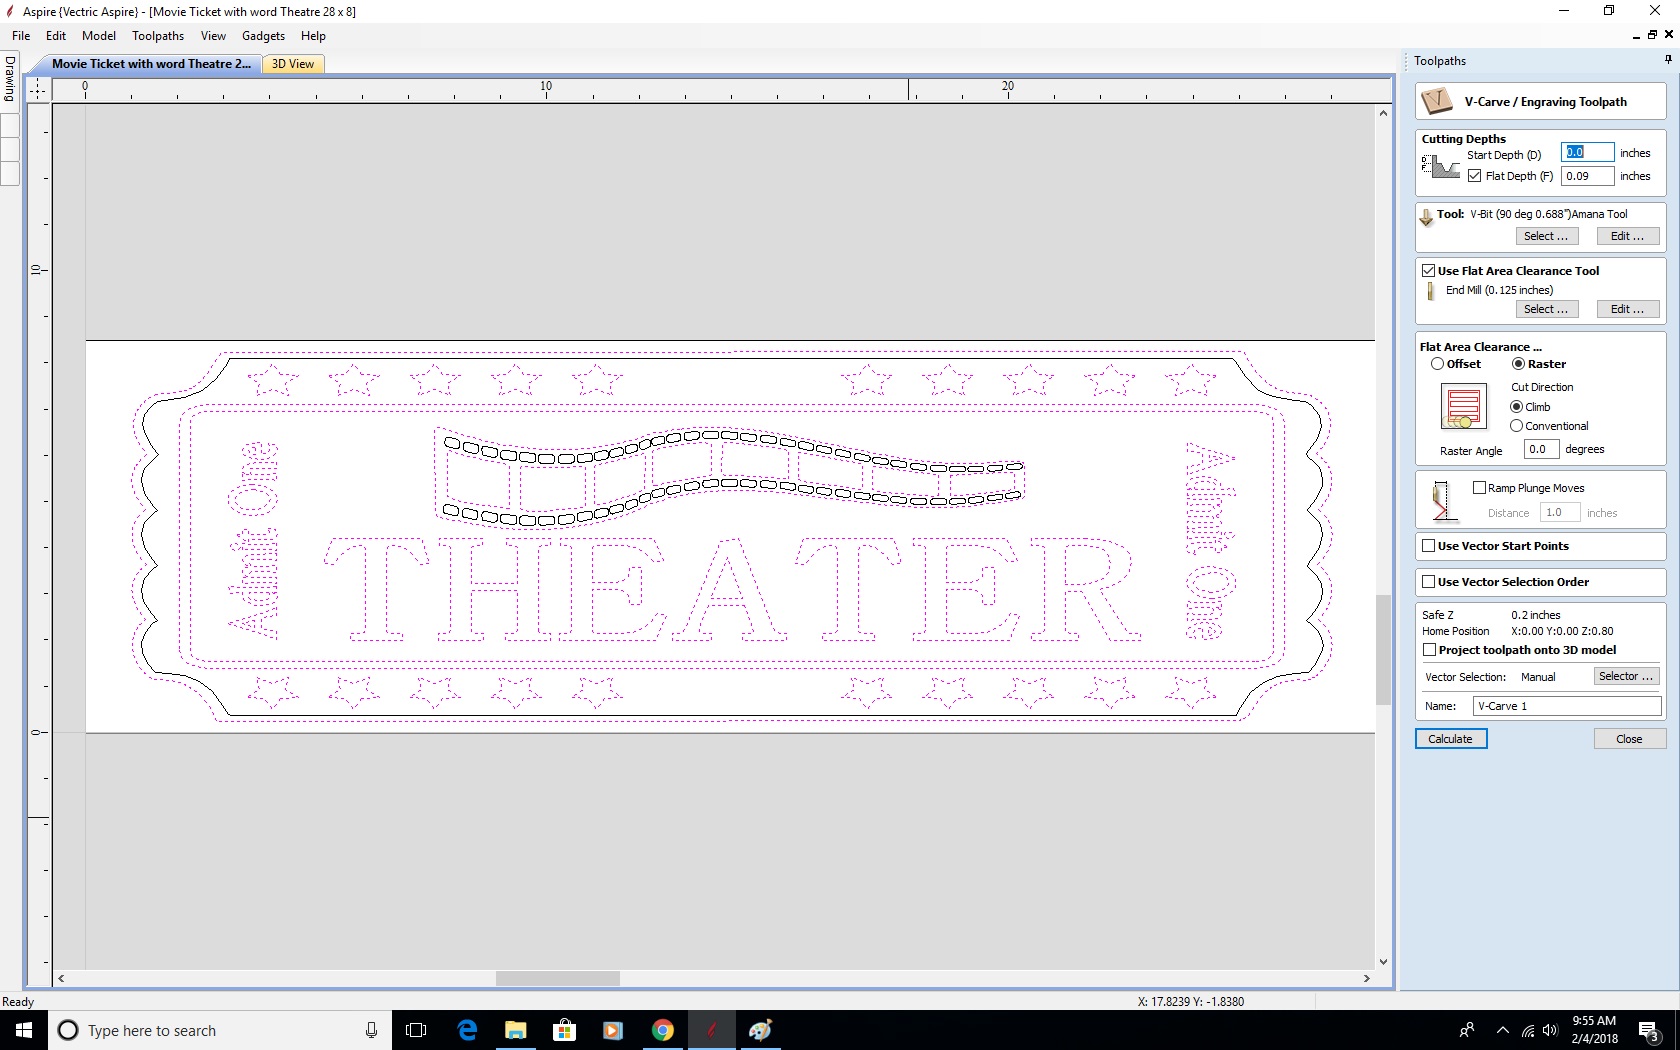Click the Cortana microphone icon
The height and width of the screenshot is (1050, 1680).
click(x=371, y=1030)
